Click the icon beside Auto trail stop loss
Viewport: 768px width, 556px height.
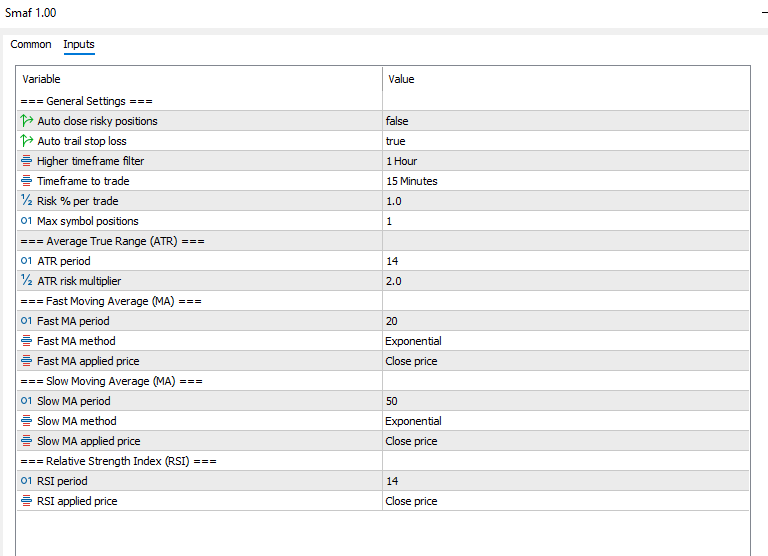26,141
